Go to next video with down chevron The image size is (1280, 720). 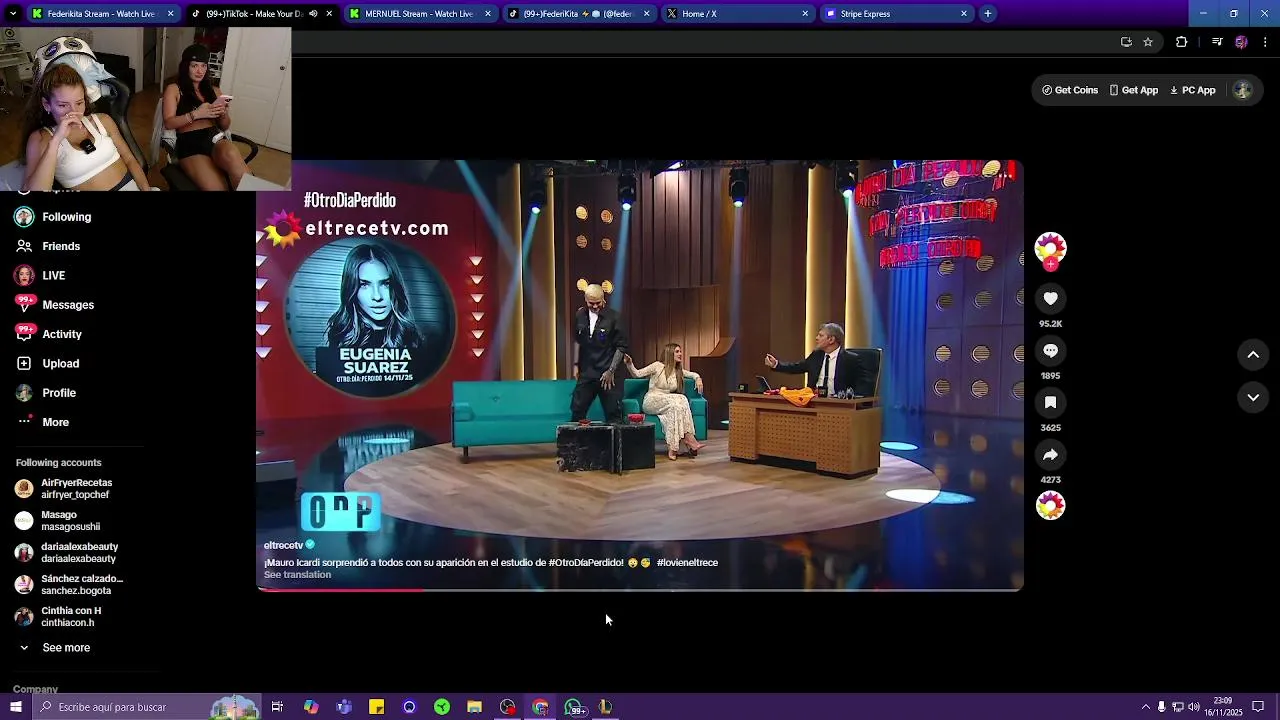pos(1253,397)
